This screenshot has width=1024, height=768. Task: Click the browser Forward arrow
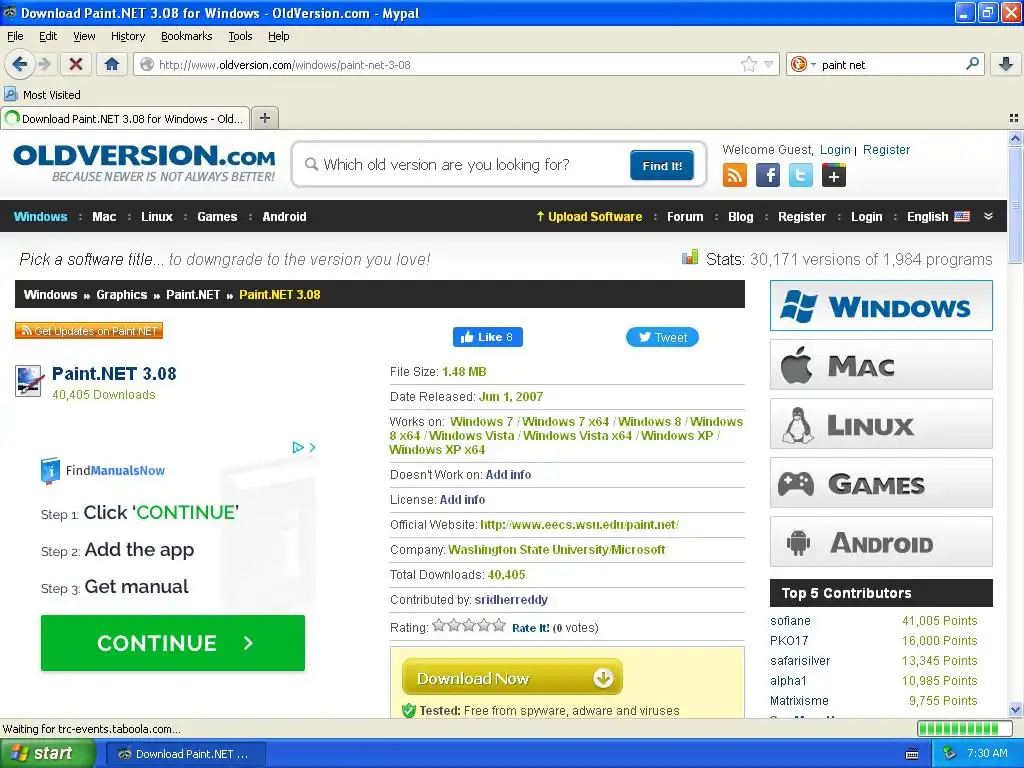click(x=44, y=64)
